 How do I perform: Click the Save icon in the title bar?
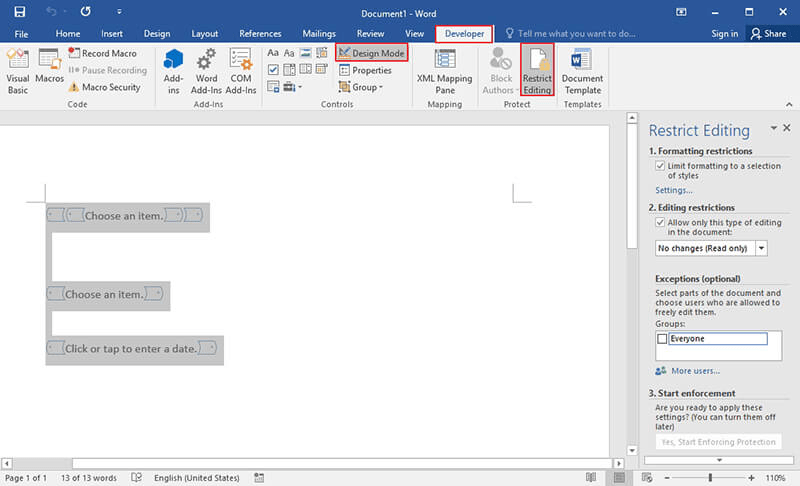point(19,12)
